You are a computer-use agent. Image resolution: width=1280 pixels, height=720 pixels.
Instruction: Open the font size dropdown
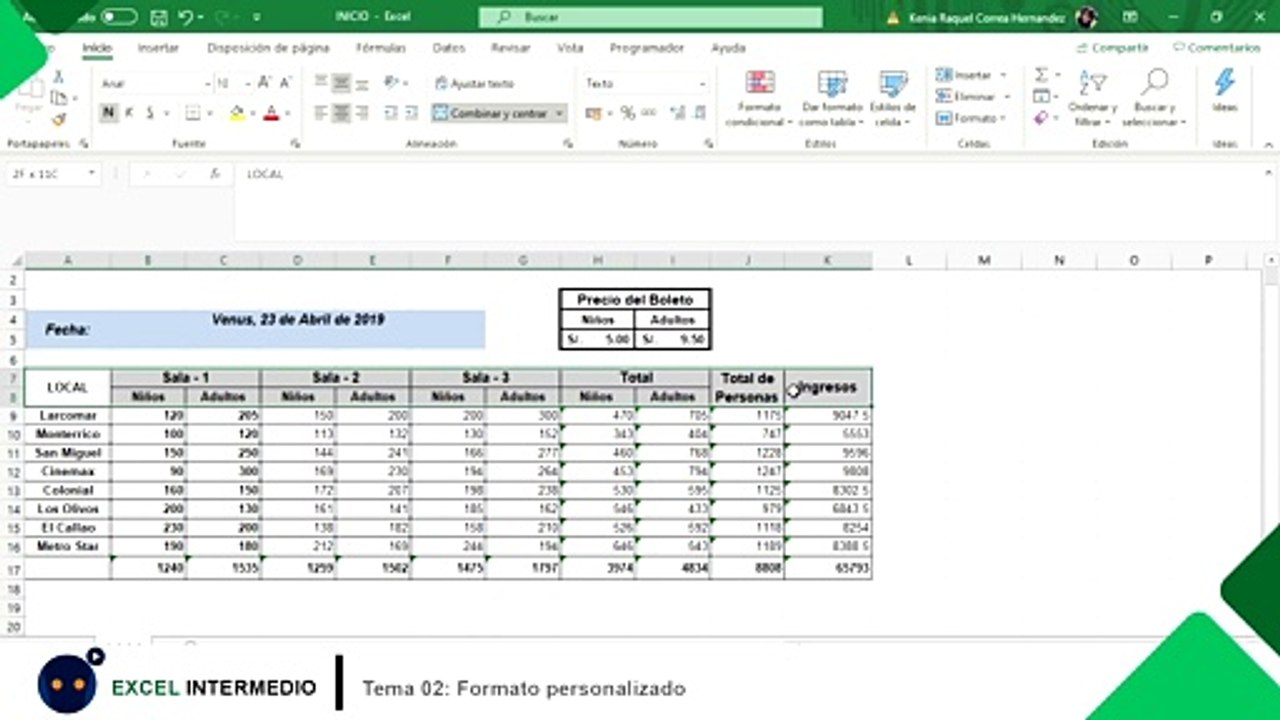click(247, 84)
